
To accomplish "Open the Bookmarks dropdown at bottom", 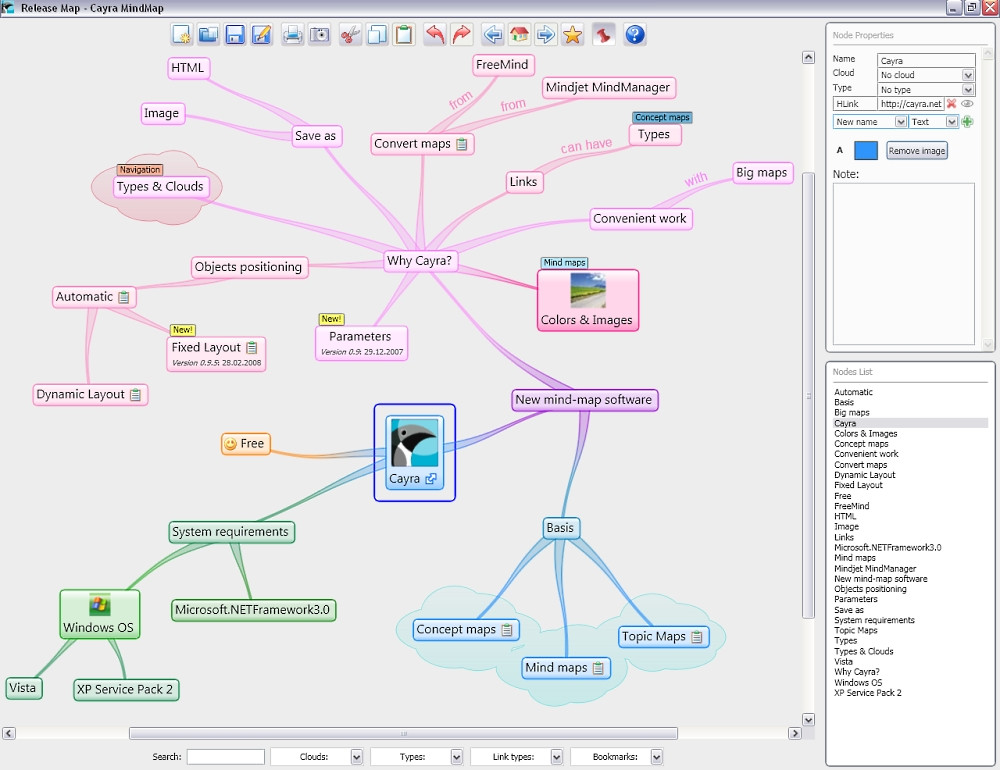I will pyautogui.click(x=656, y=757).
